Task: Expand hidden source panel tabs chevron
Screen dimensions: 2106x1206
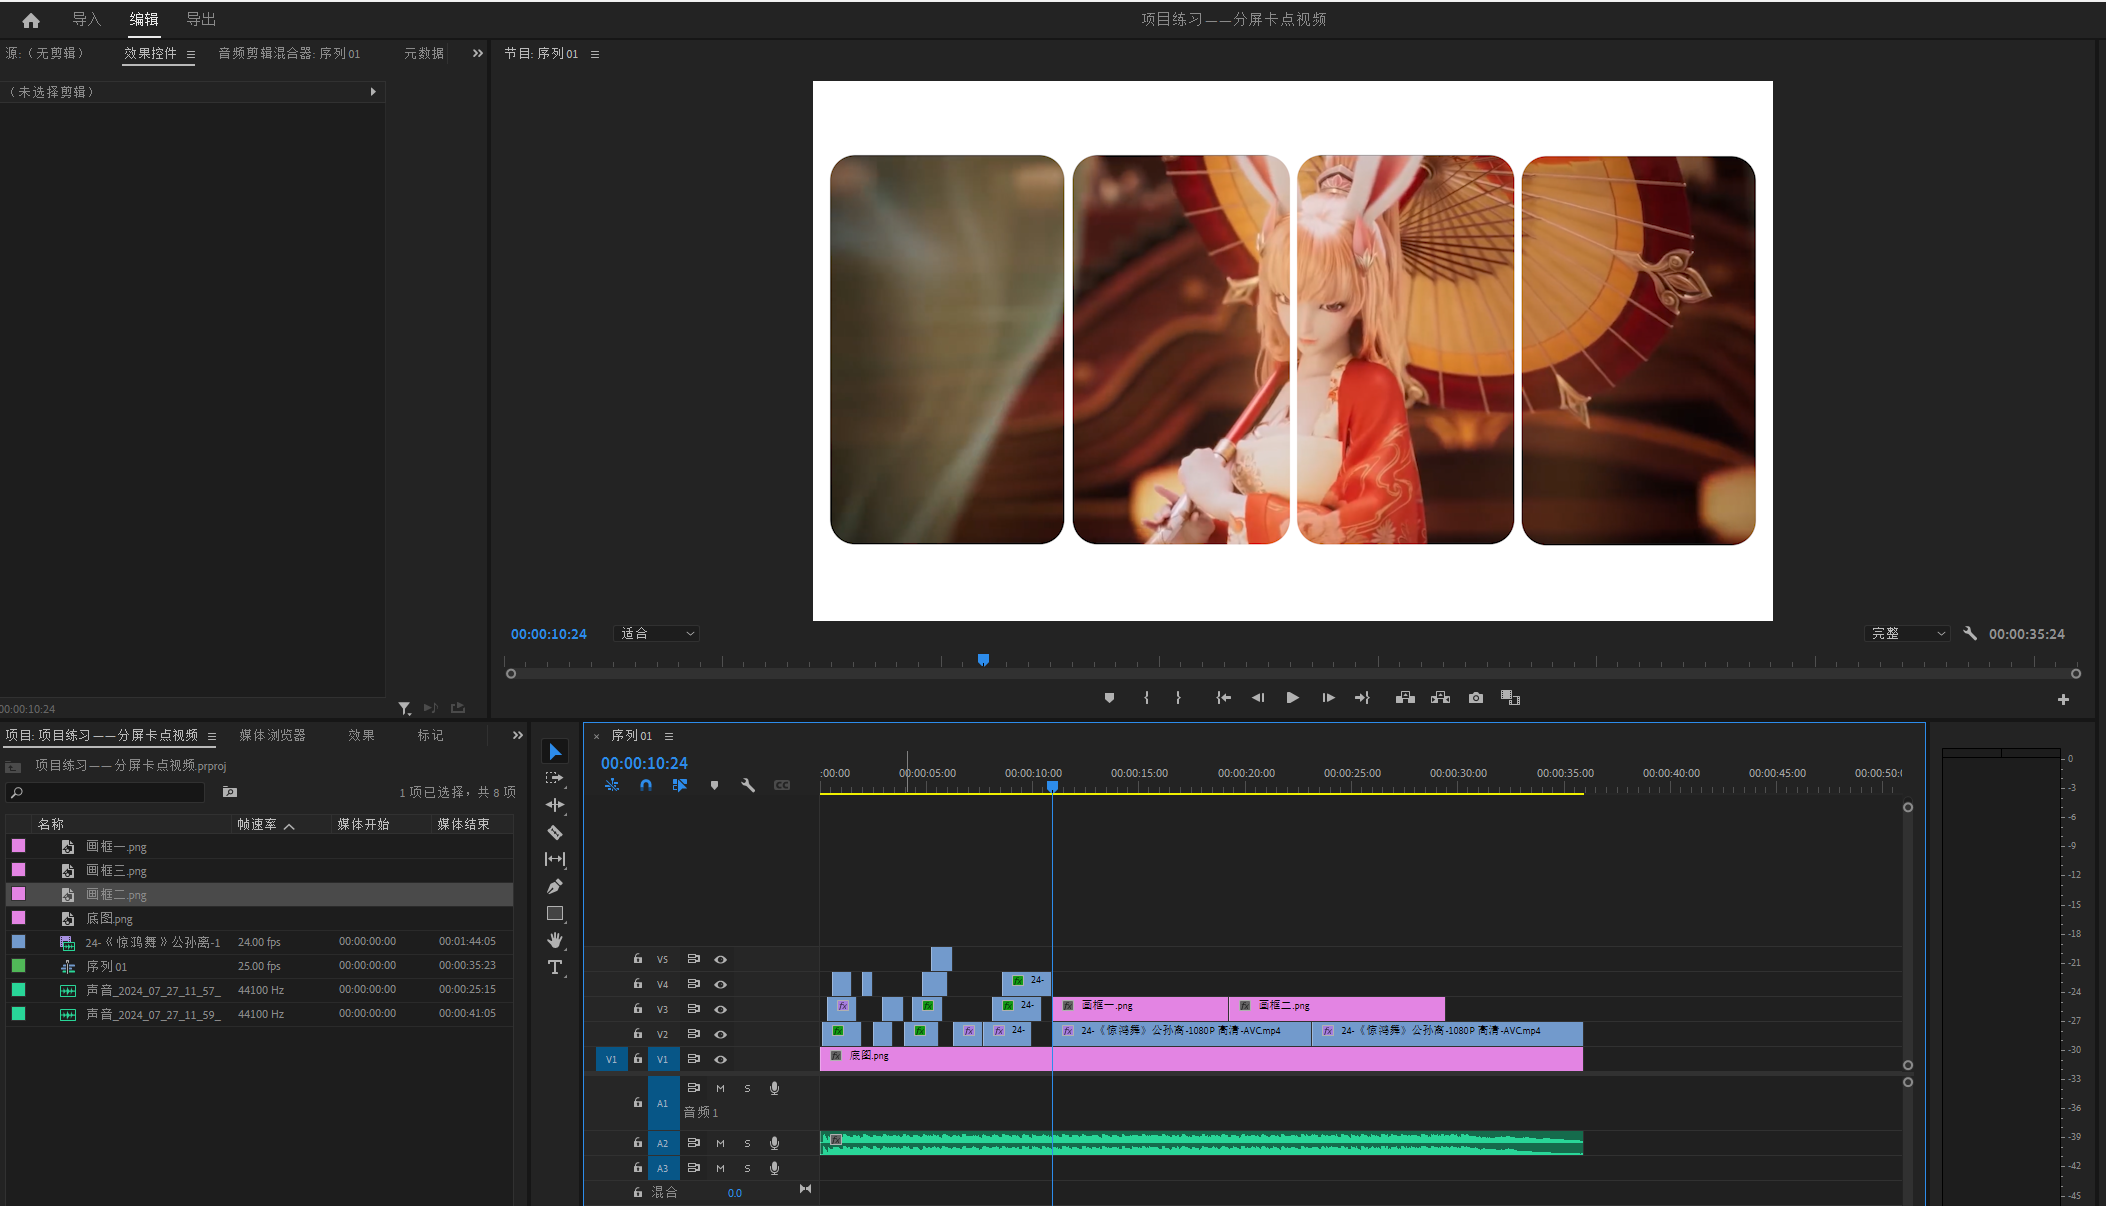Action: 478,54
